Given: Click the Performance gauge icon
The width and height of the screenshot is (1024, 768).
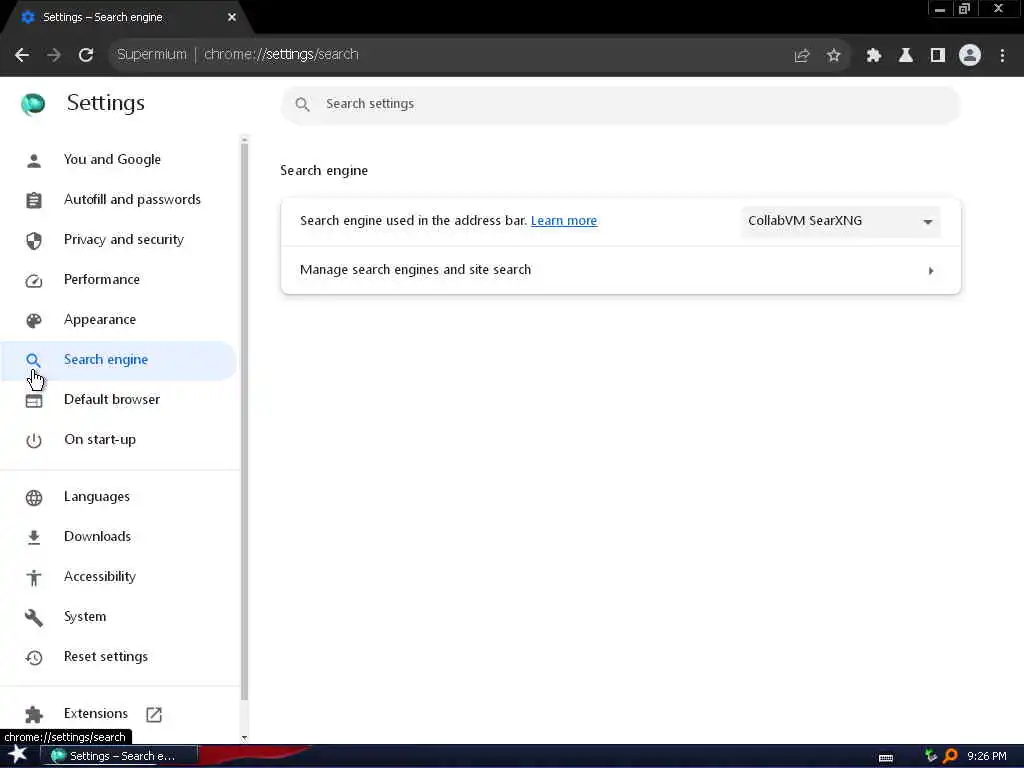Looking at the screenshot, I should (33, 281).
